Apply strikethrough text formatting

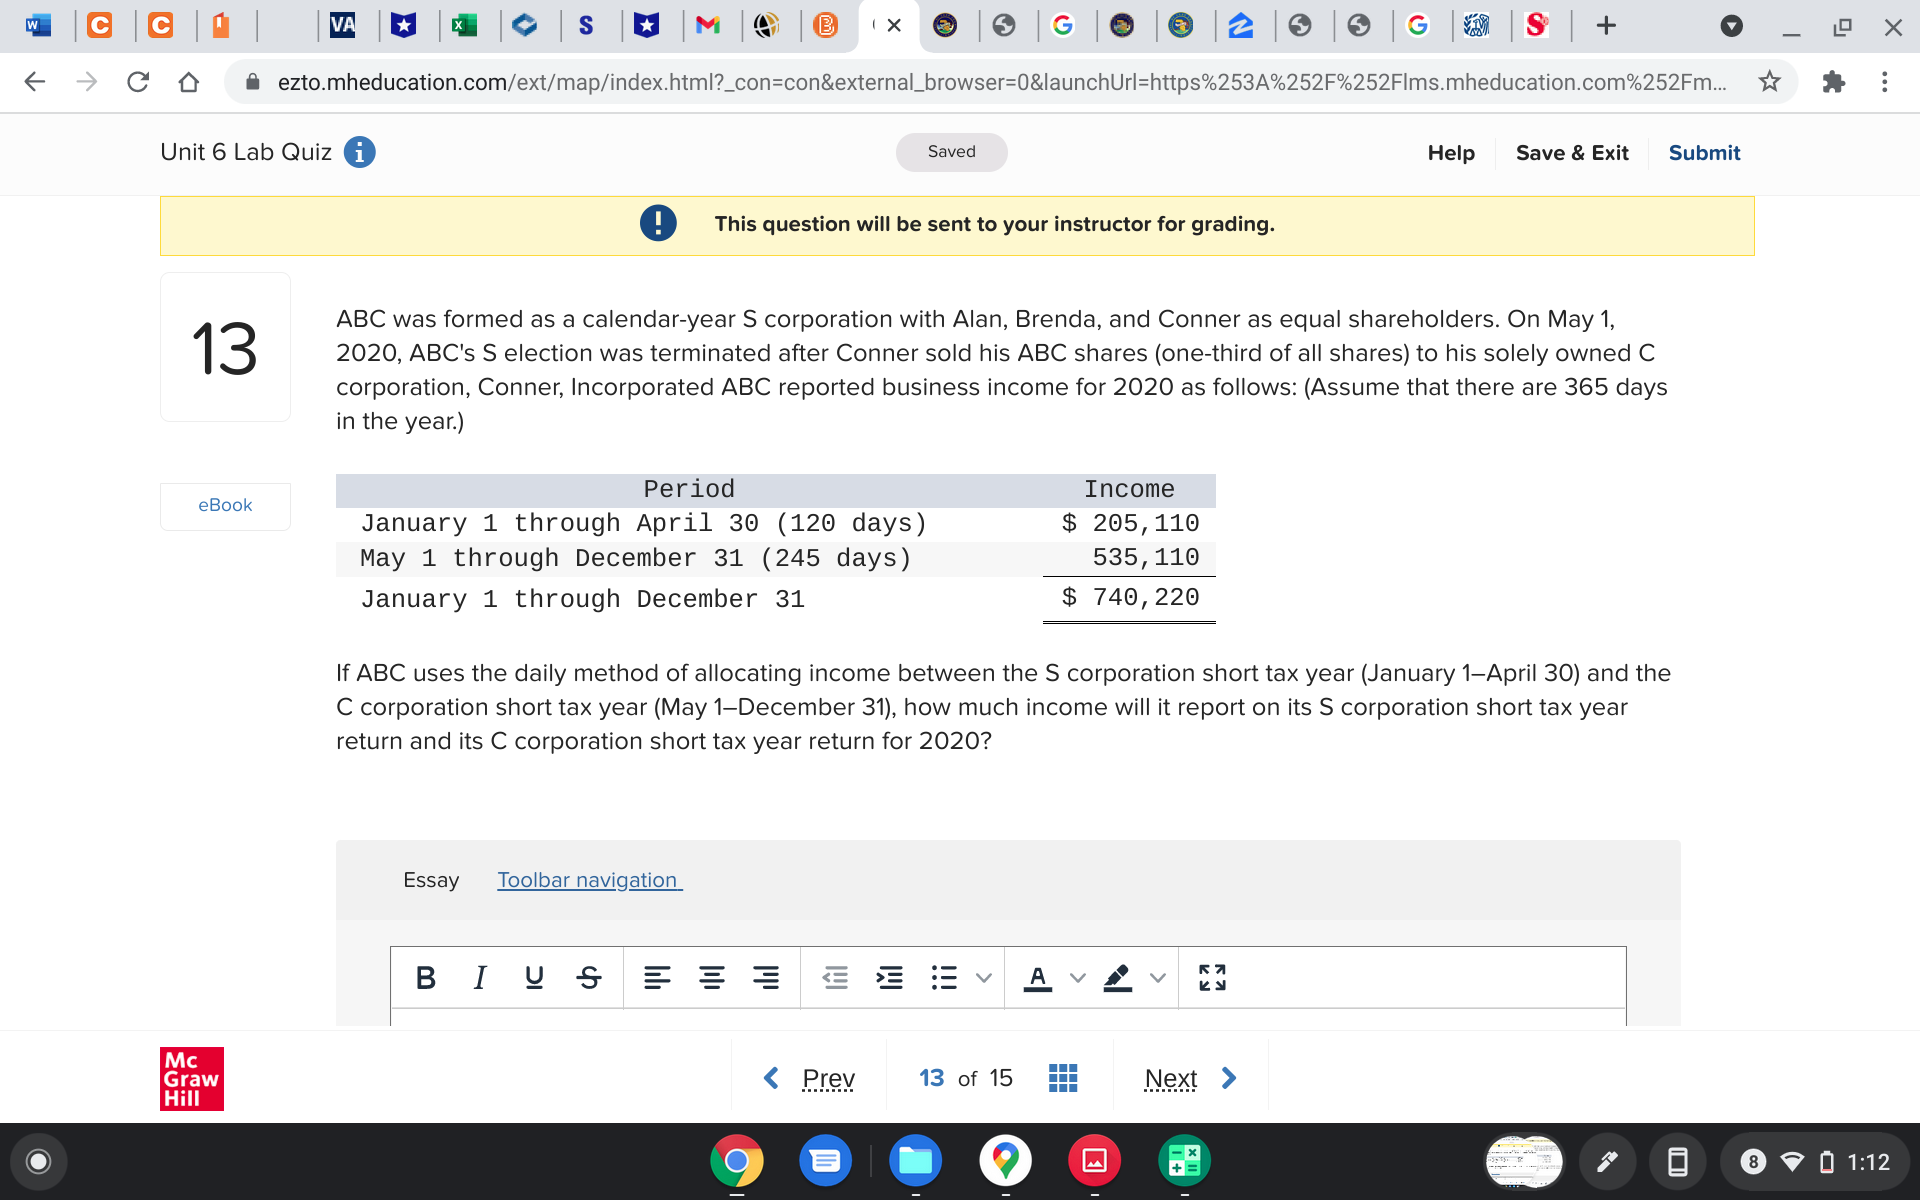[x=589, y=977]
